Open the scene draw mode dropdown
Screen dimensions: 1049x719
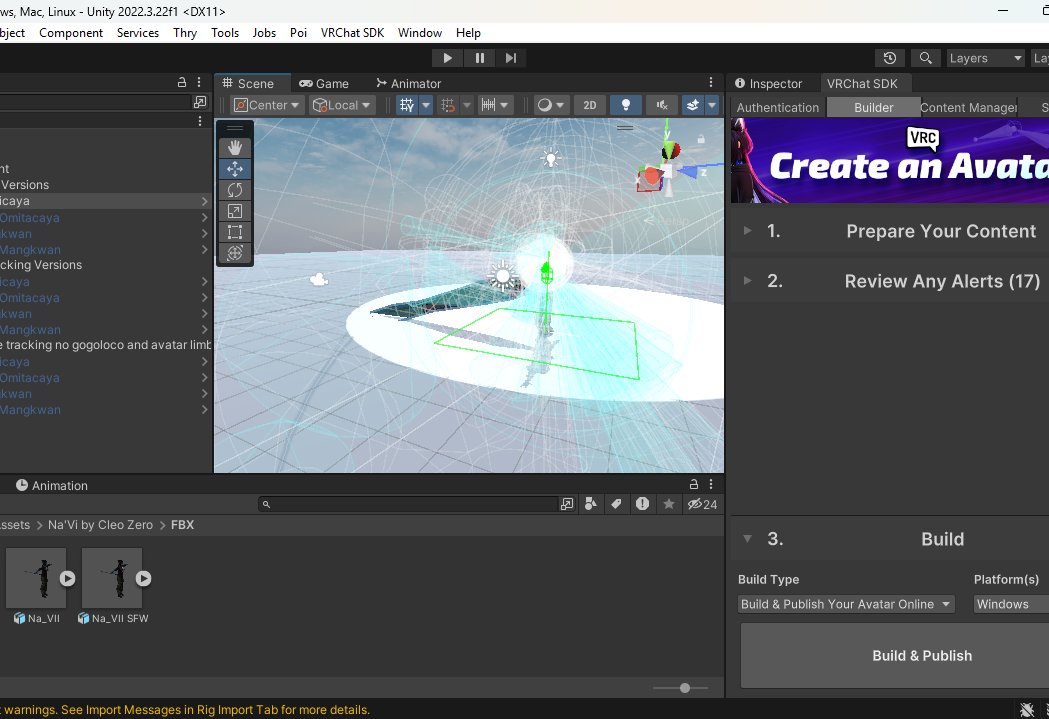point(552,105)
